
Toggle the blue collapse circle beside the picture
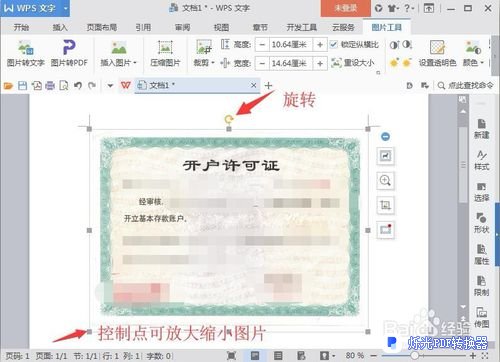click(385, 136)
